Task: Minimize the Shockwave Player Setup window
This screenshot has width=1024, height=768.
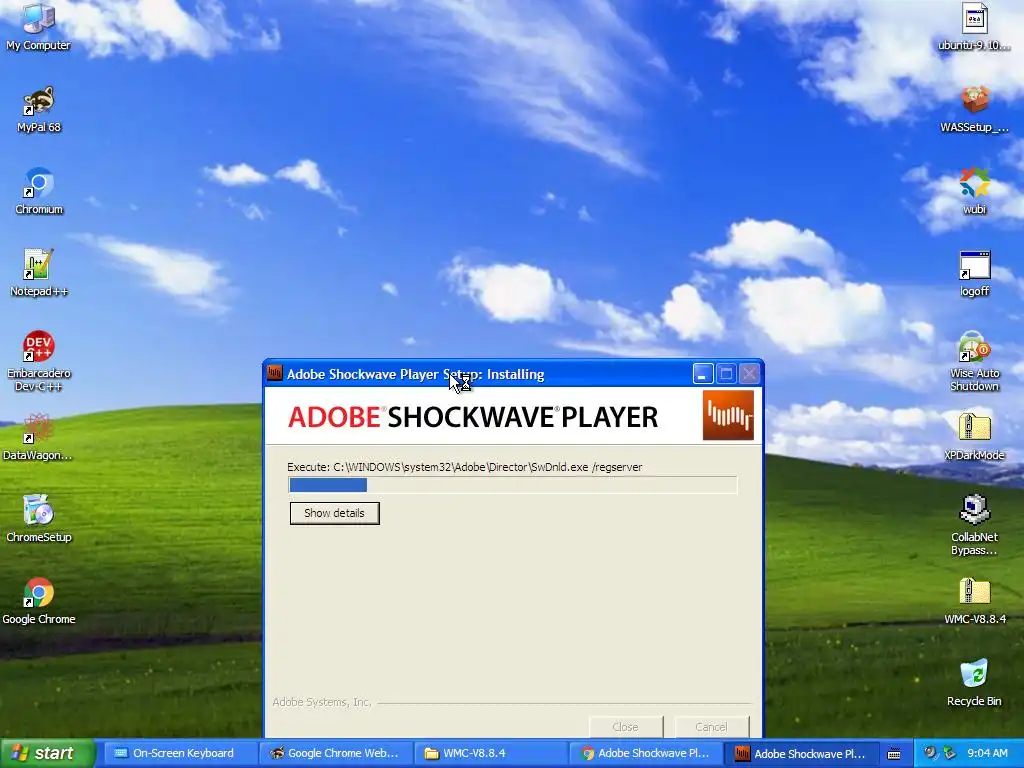Action: pyautogui.click(x=703, y=374)
